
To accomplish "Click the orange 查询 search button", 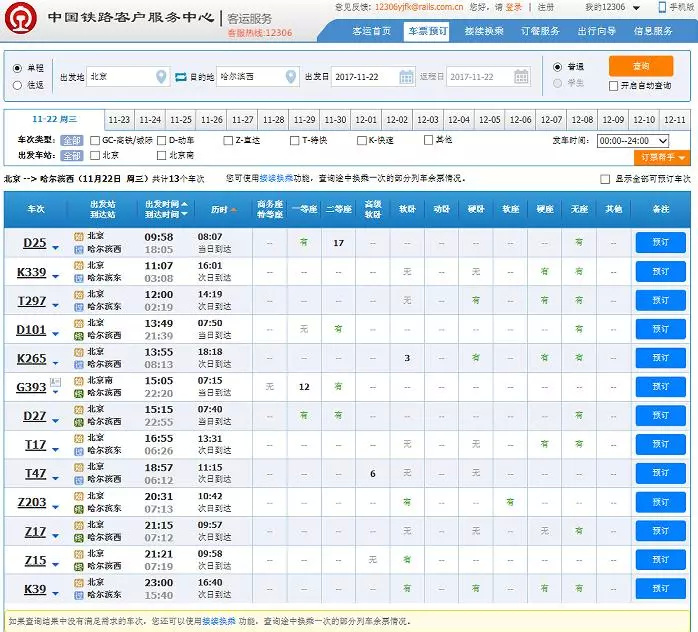I will 641,66.
